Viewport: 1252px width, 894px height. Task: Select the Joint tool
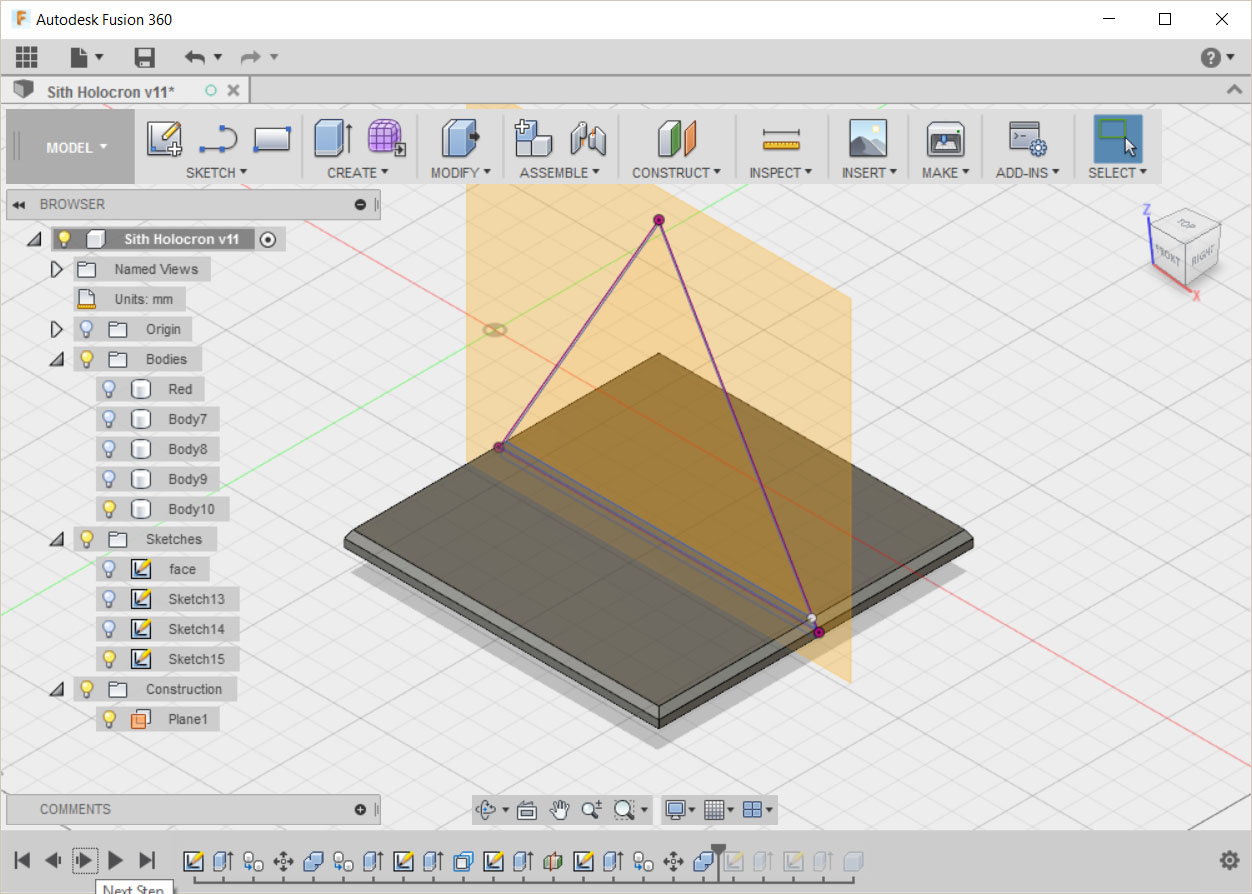[588, 138]
